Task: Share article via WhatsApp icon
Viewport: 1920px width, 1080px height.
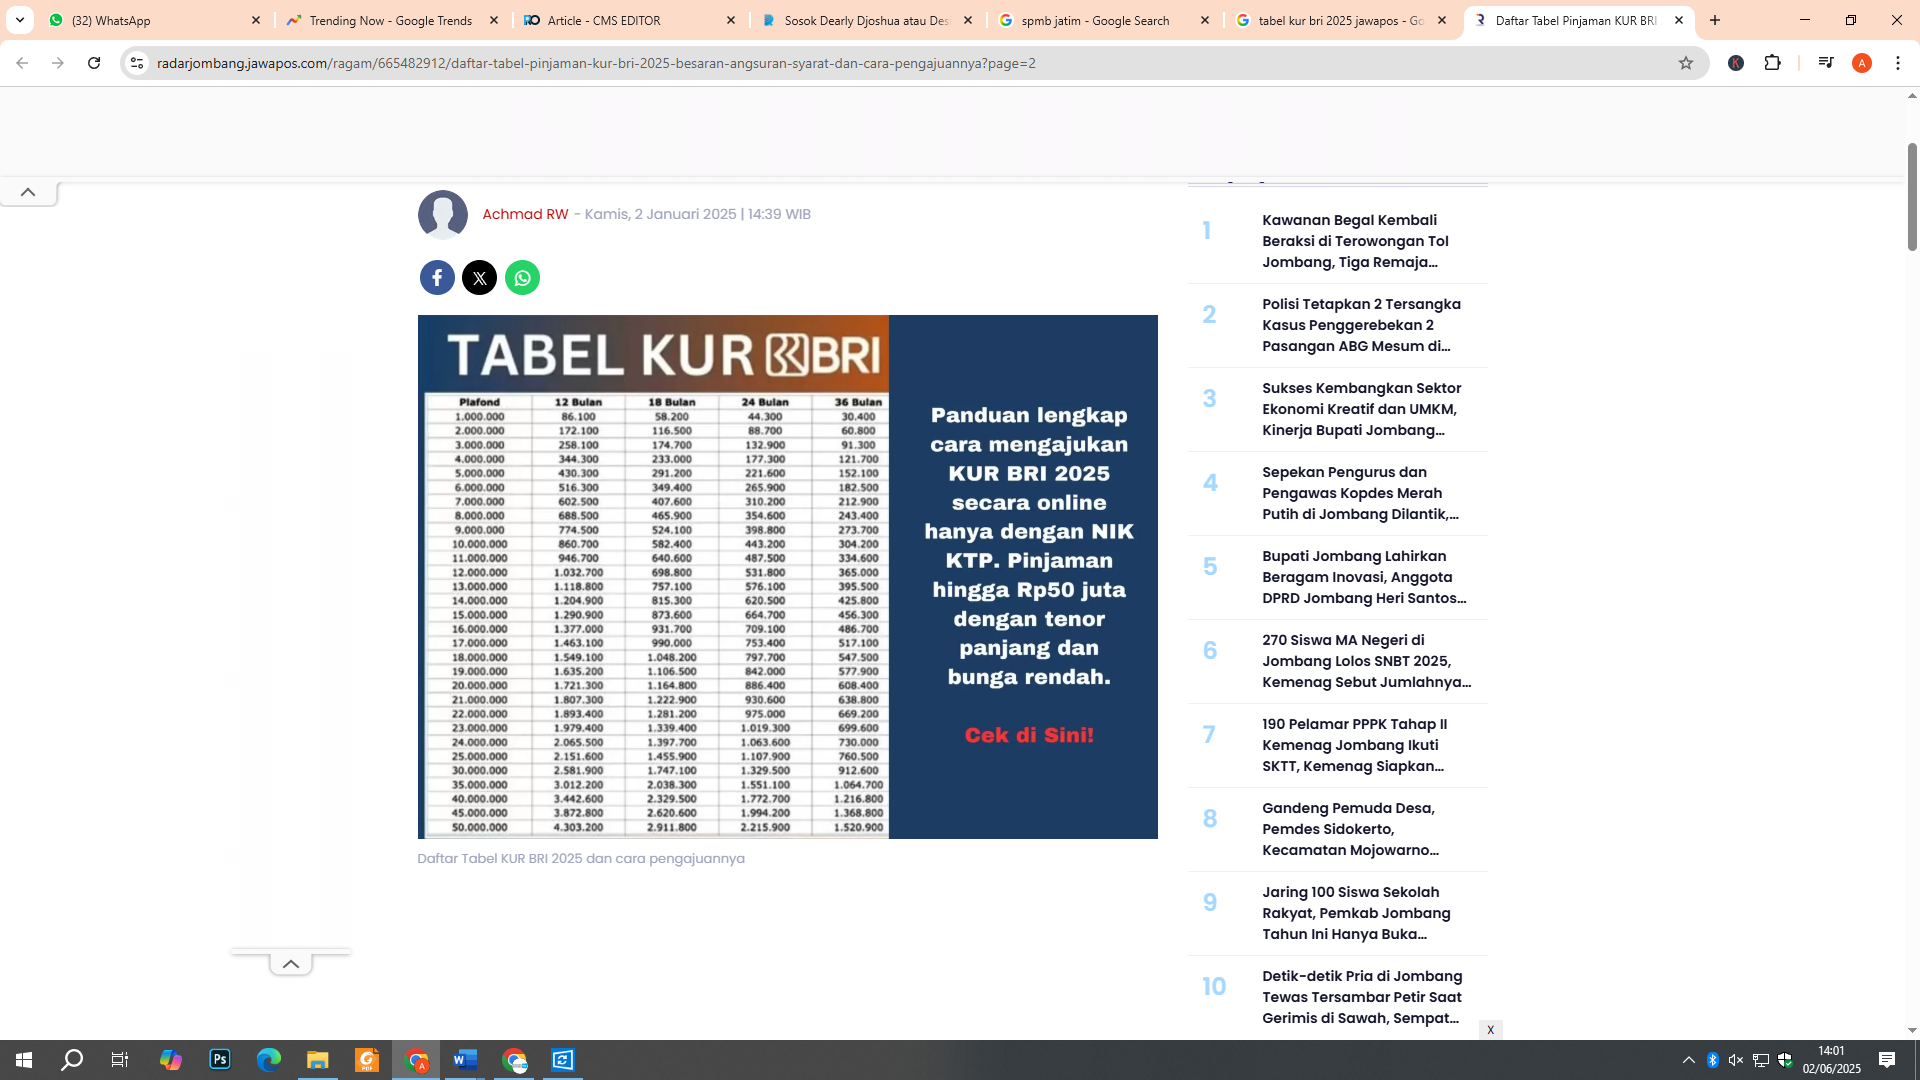Action: (522, 277)
